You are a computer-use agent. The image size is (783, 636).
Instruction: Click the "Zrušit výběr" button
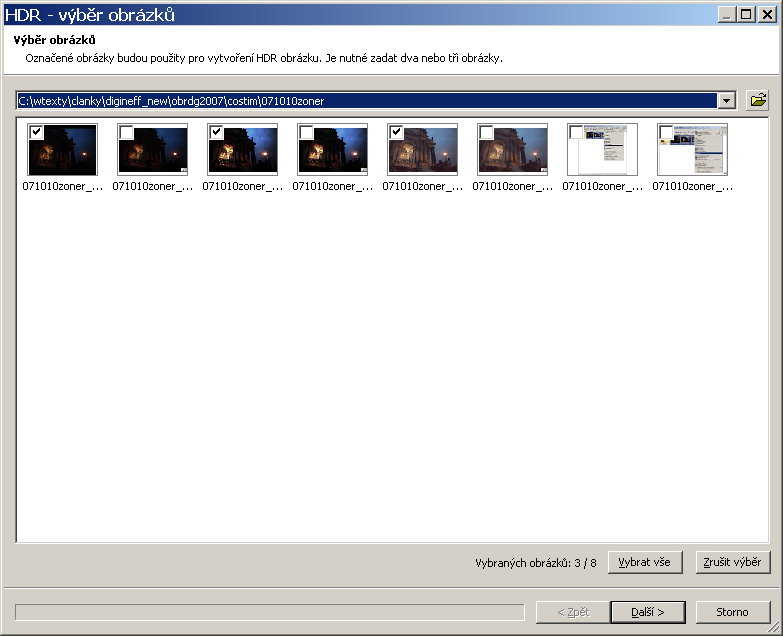[x=733, y=563]
